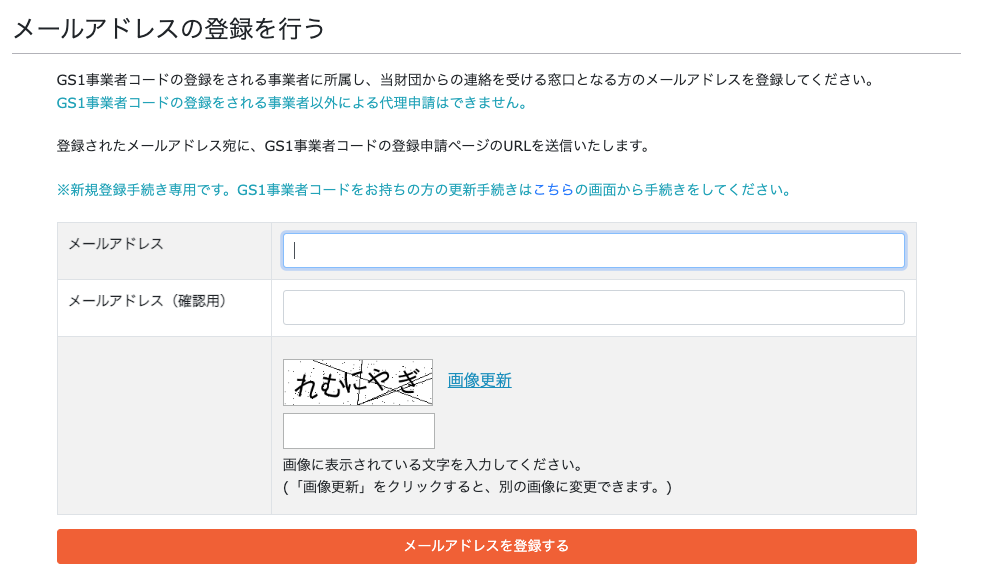Screen dimensions: 997x580
Task: Click inside the character verification box
Action: tap(358, 430)
